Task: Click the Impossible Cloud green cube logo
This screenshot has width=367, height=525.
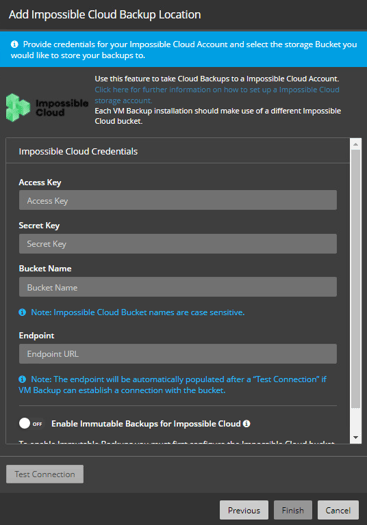Action: [18, 107]
